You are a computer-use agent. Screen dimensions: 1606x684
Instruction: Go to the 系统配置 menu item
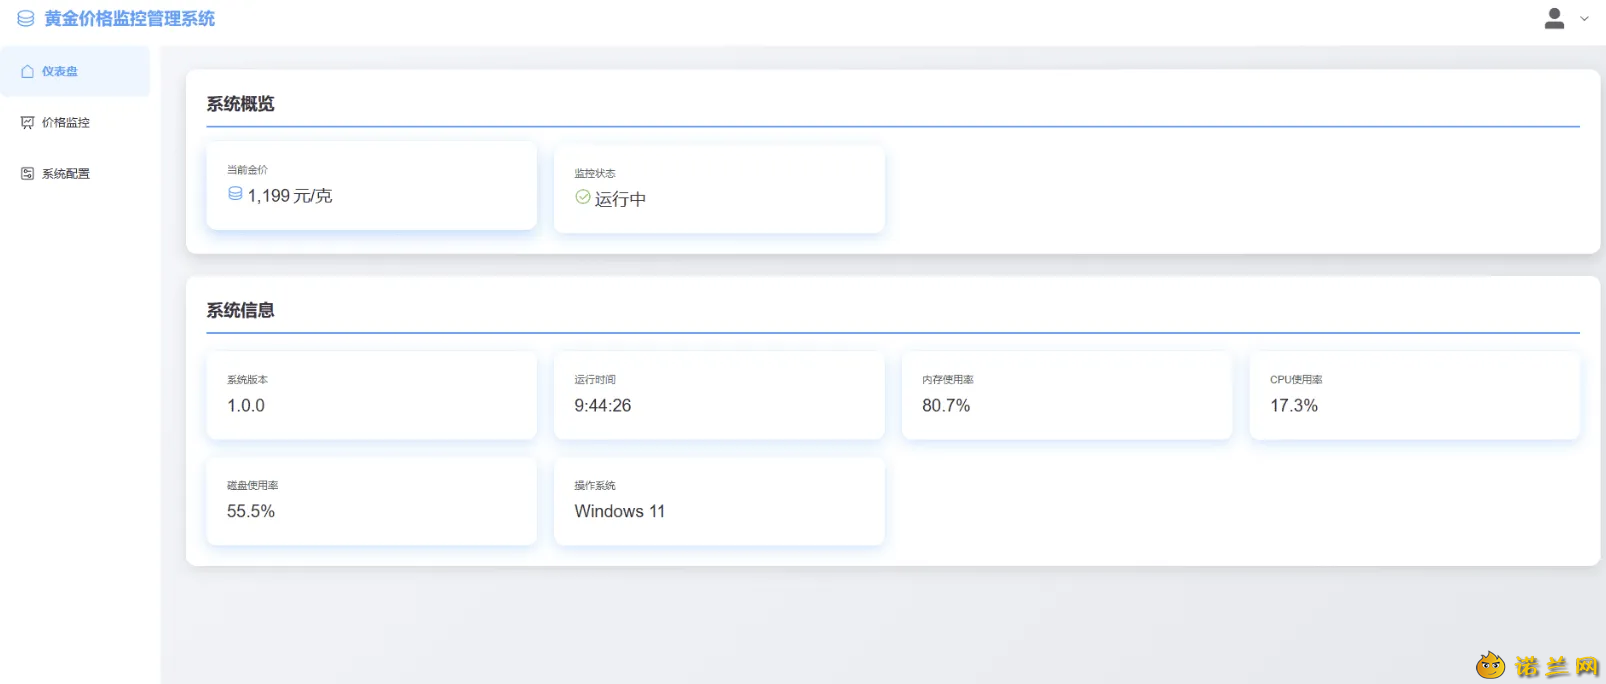click(75, 174)
